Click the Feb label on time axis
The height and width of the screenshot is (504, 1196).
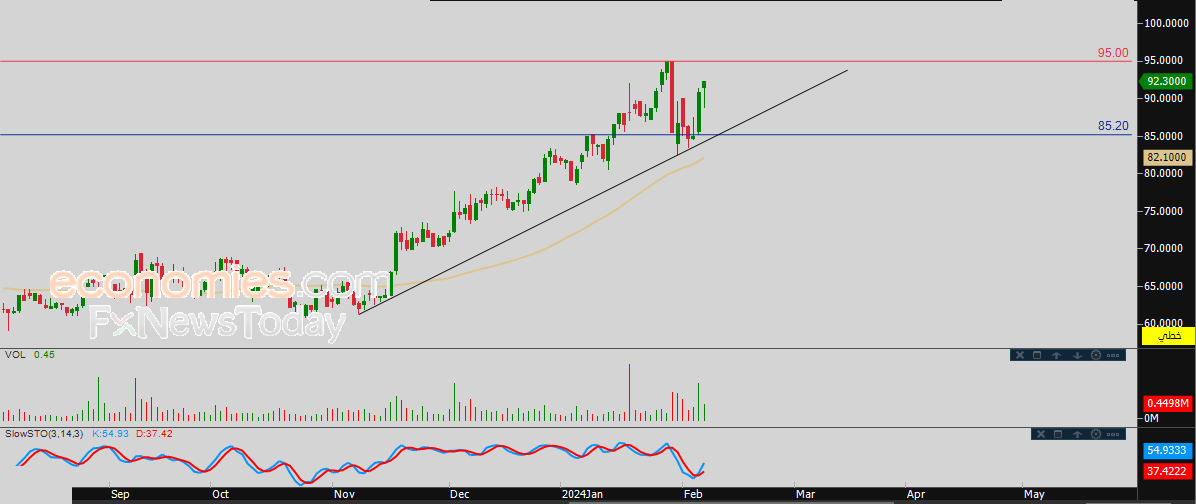point(695,494)
